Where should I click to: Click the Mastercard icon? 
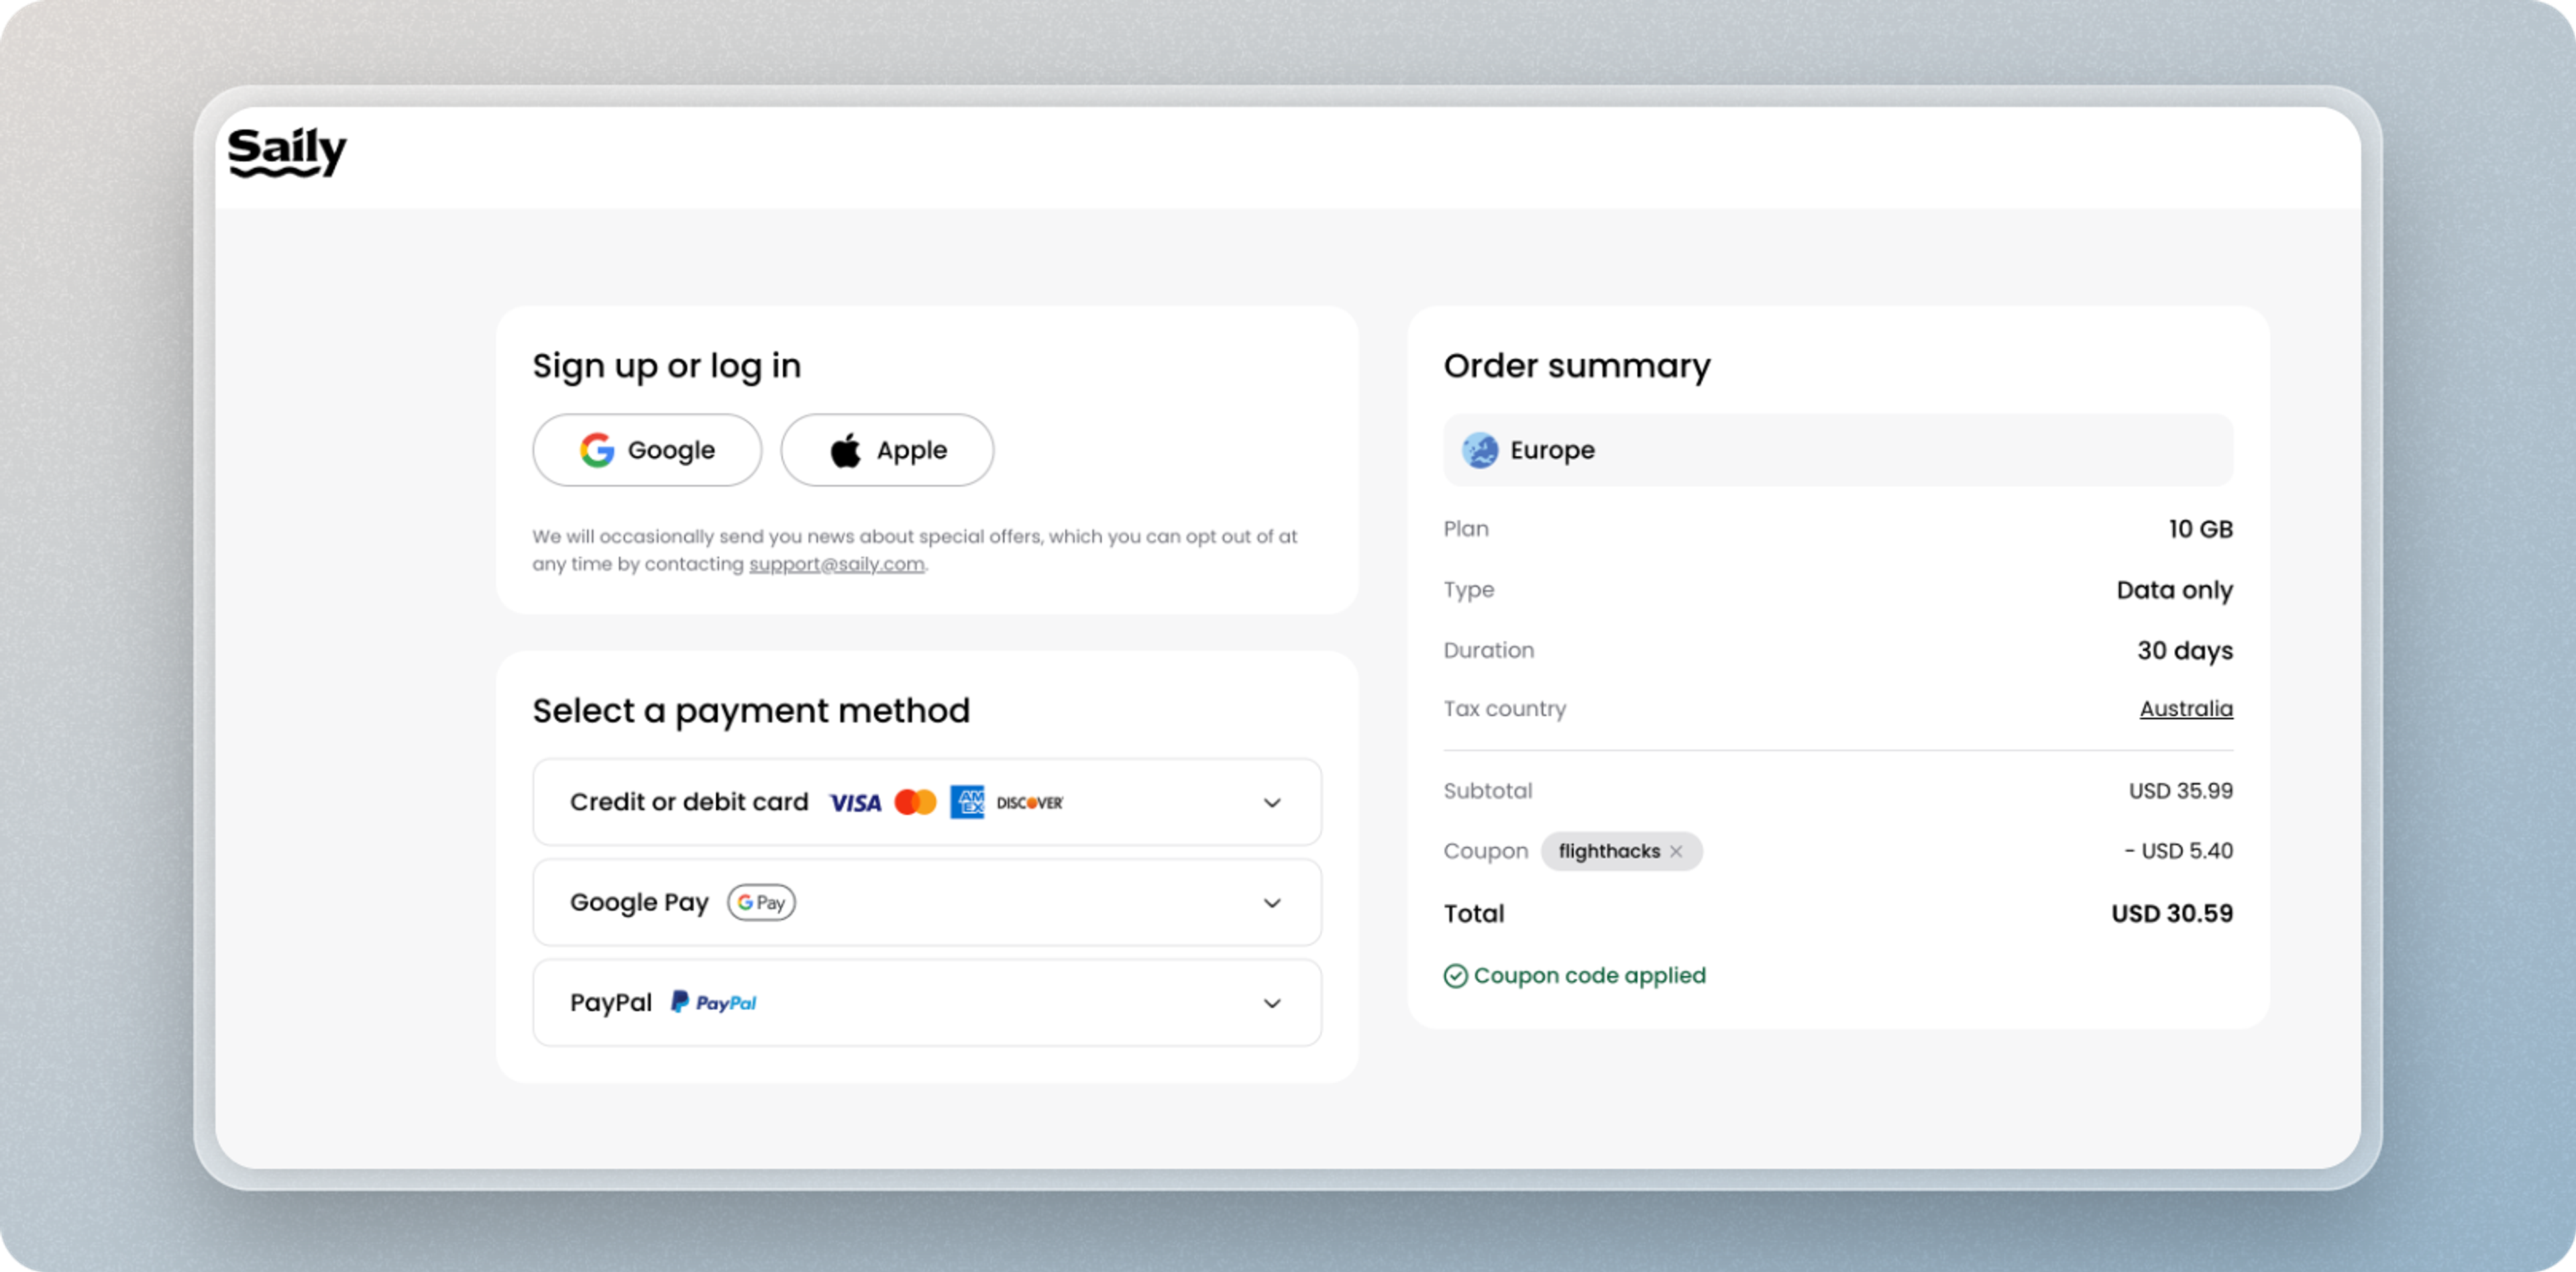[x=914, y=804]
